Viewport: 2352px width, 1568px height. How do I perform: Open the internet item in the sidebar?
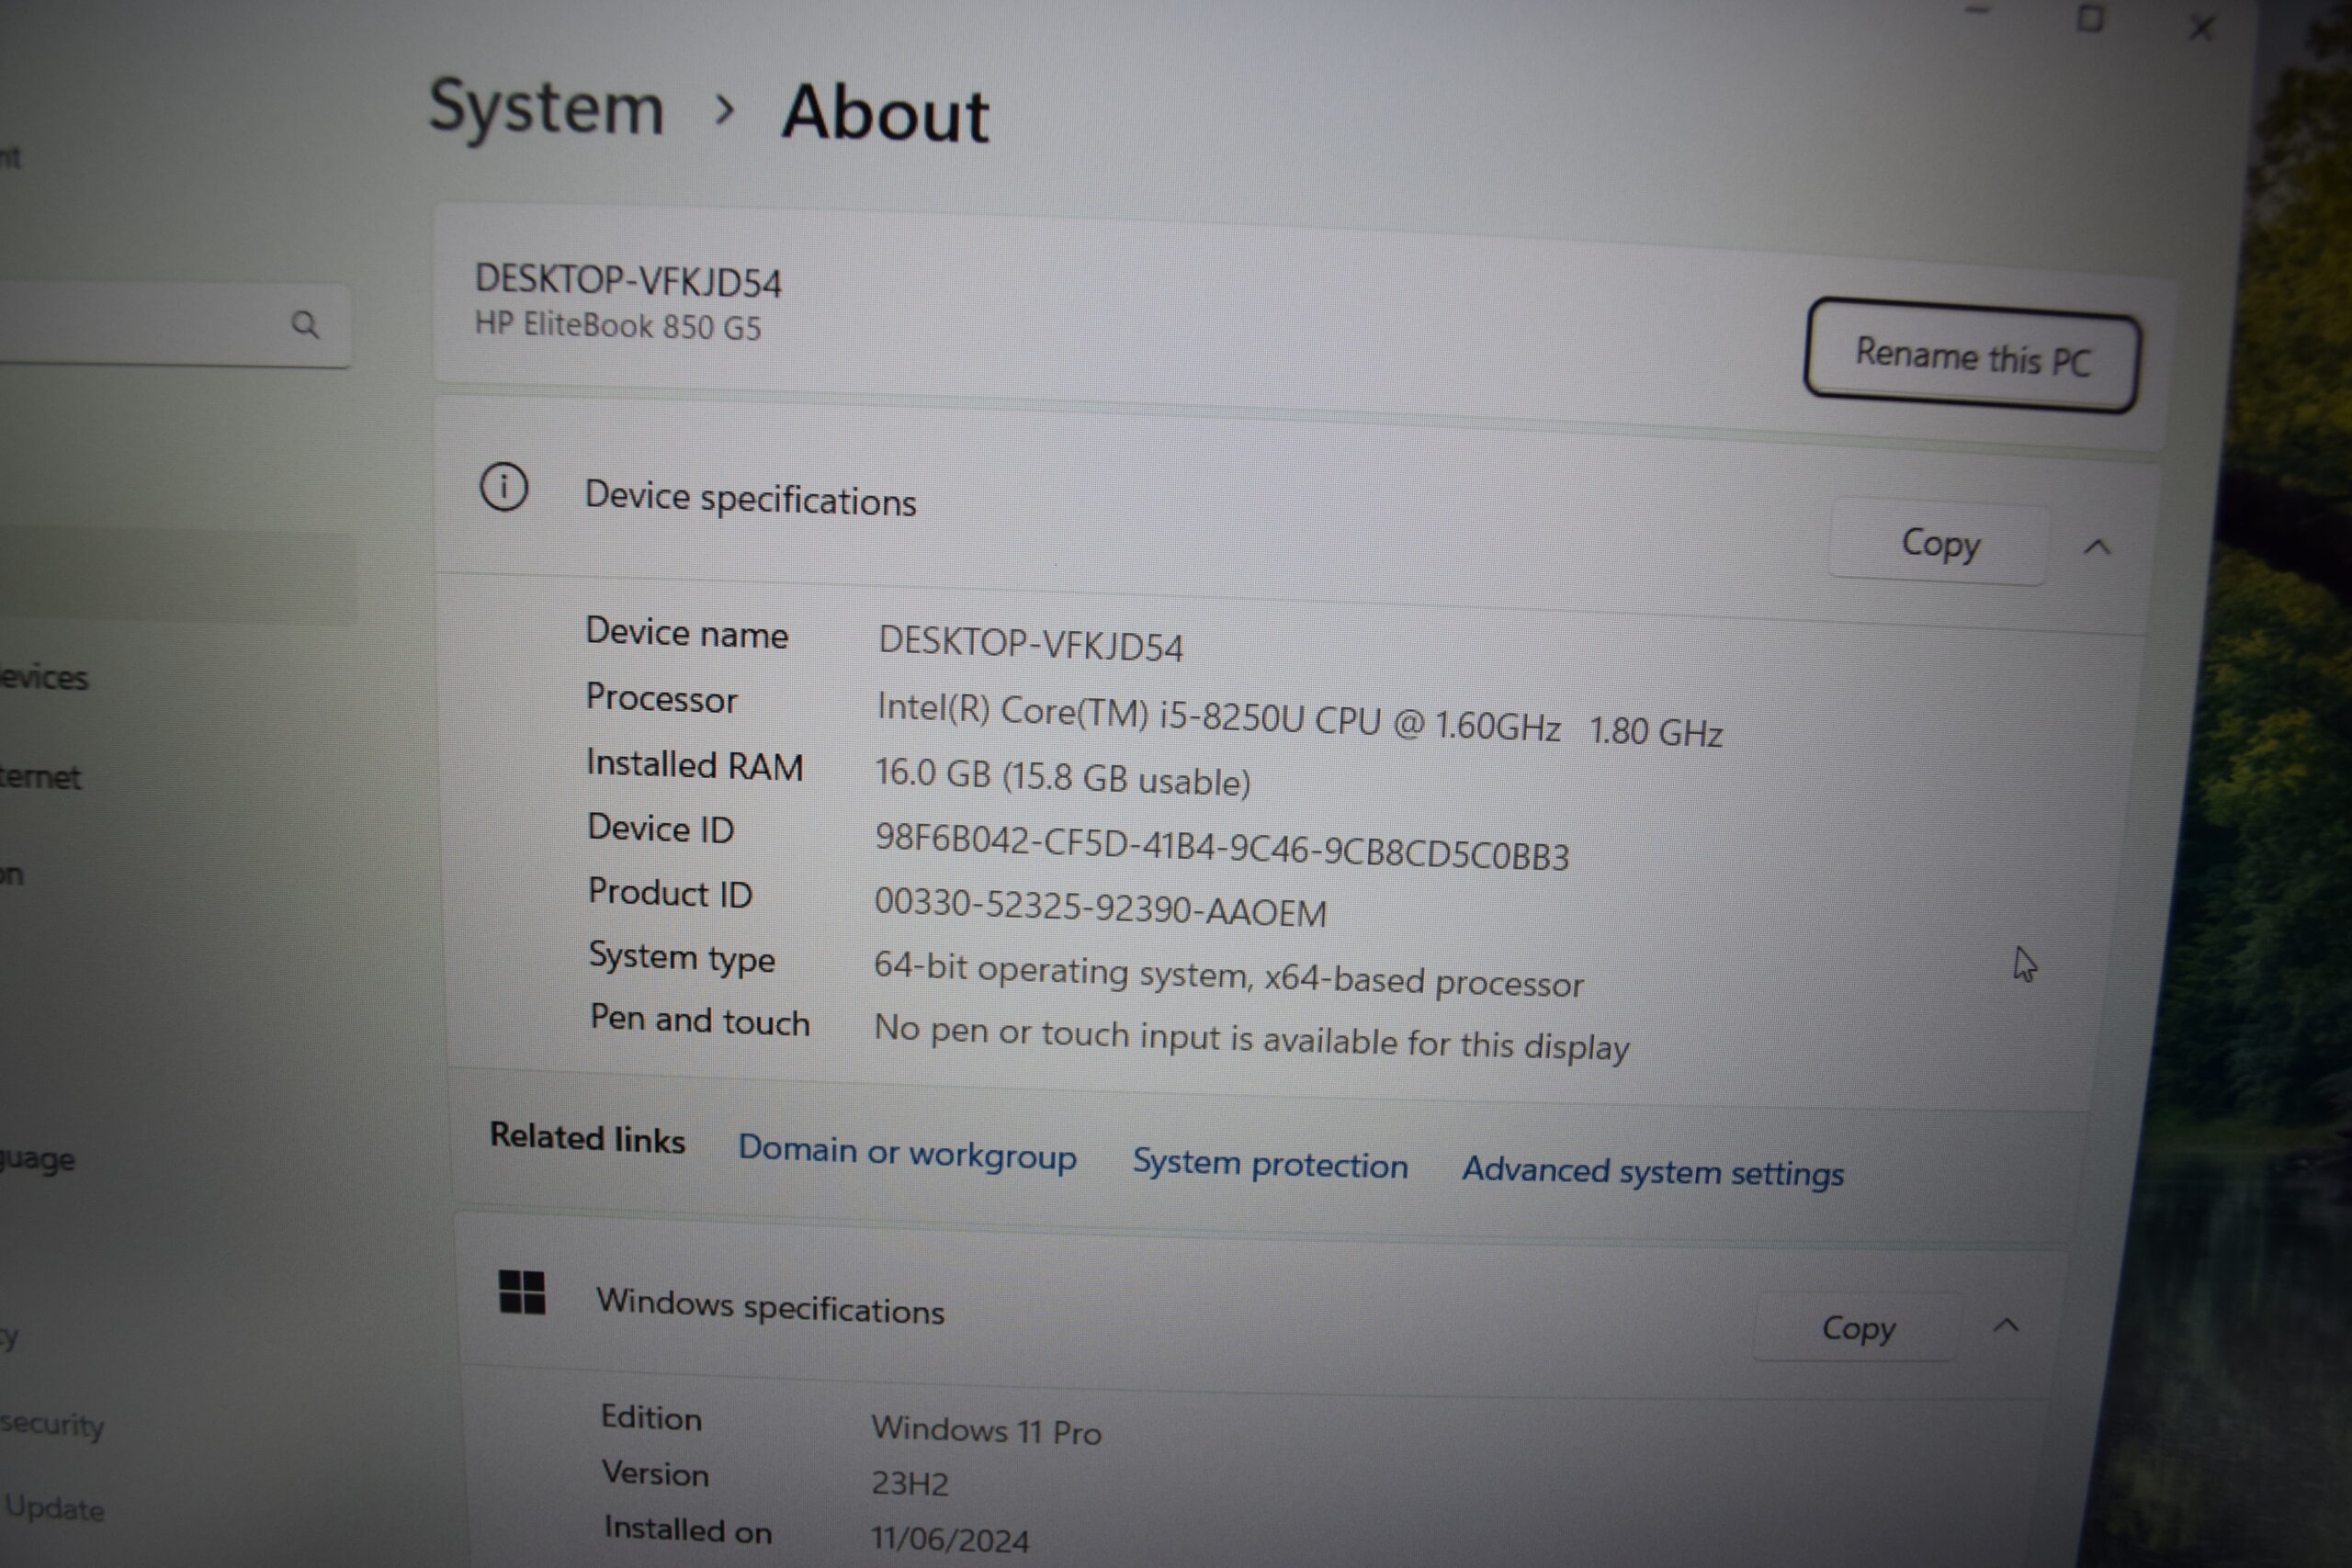(40, 777)
